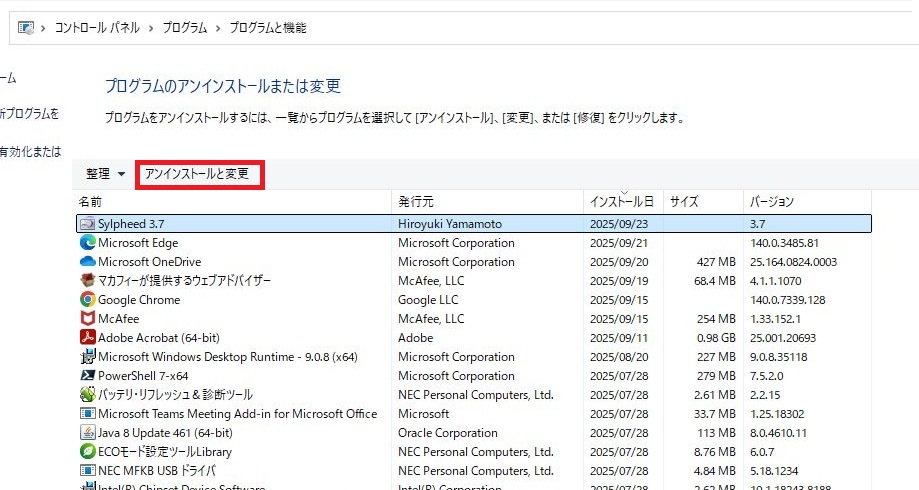Select the Microsoft Edge icon
The width and height of the screenshot is (919, 490).
pyautogui.click(x=88, y=243)
